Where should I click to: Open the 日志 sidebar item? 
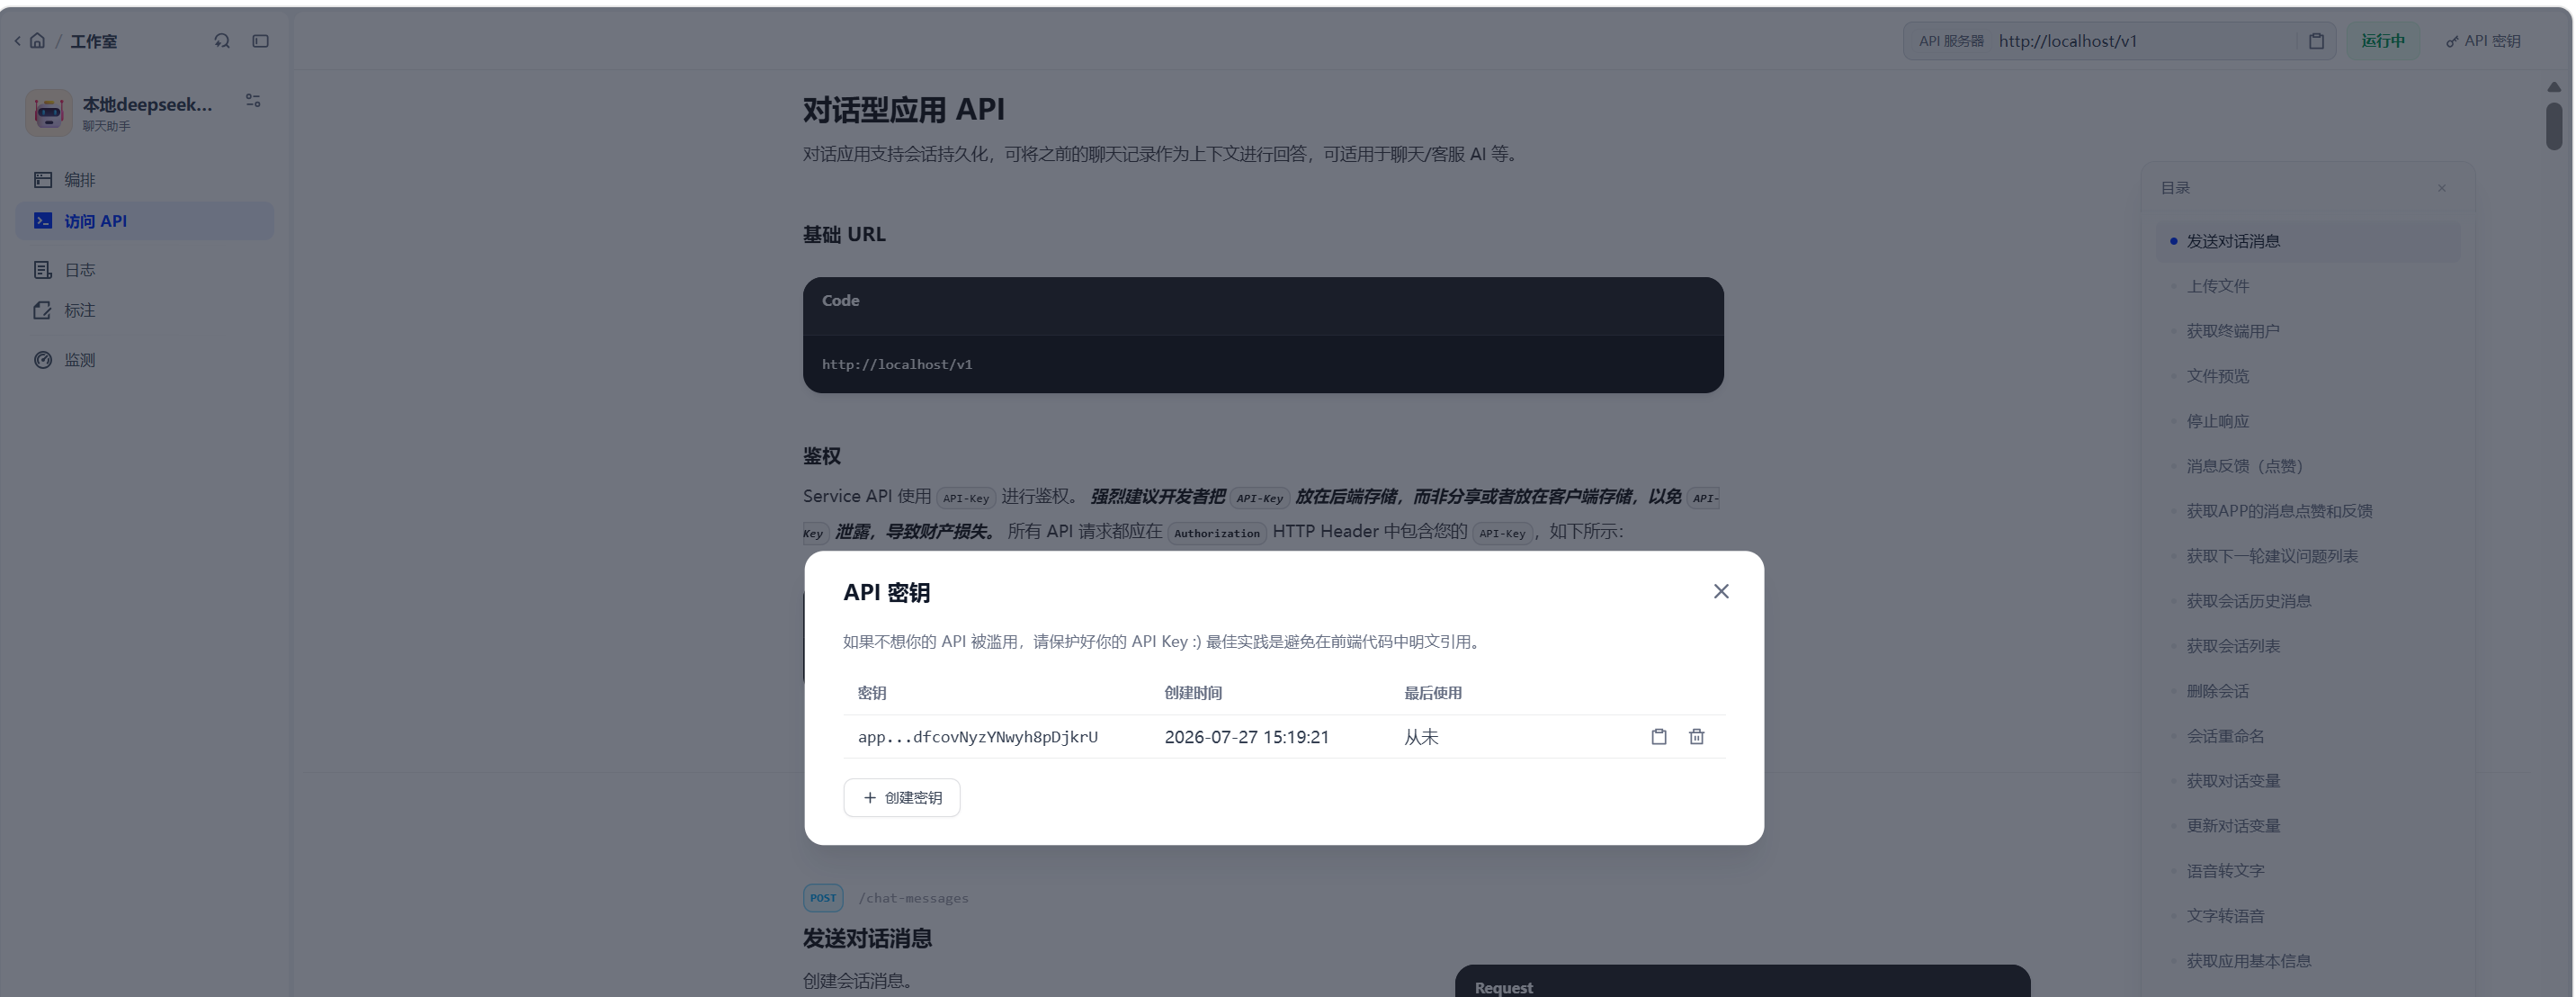point(145,270)
